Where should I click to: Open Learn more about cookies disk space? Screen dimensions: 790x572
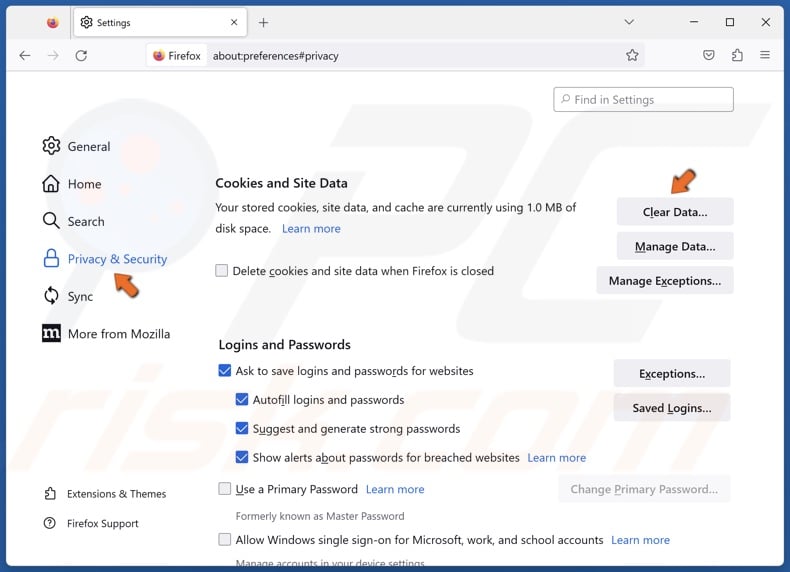point(311,229)
